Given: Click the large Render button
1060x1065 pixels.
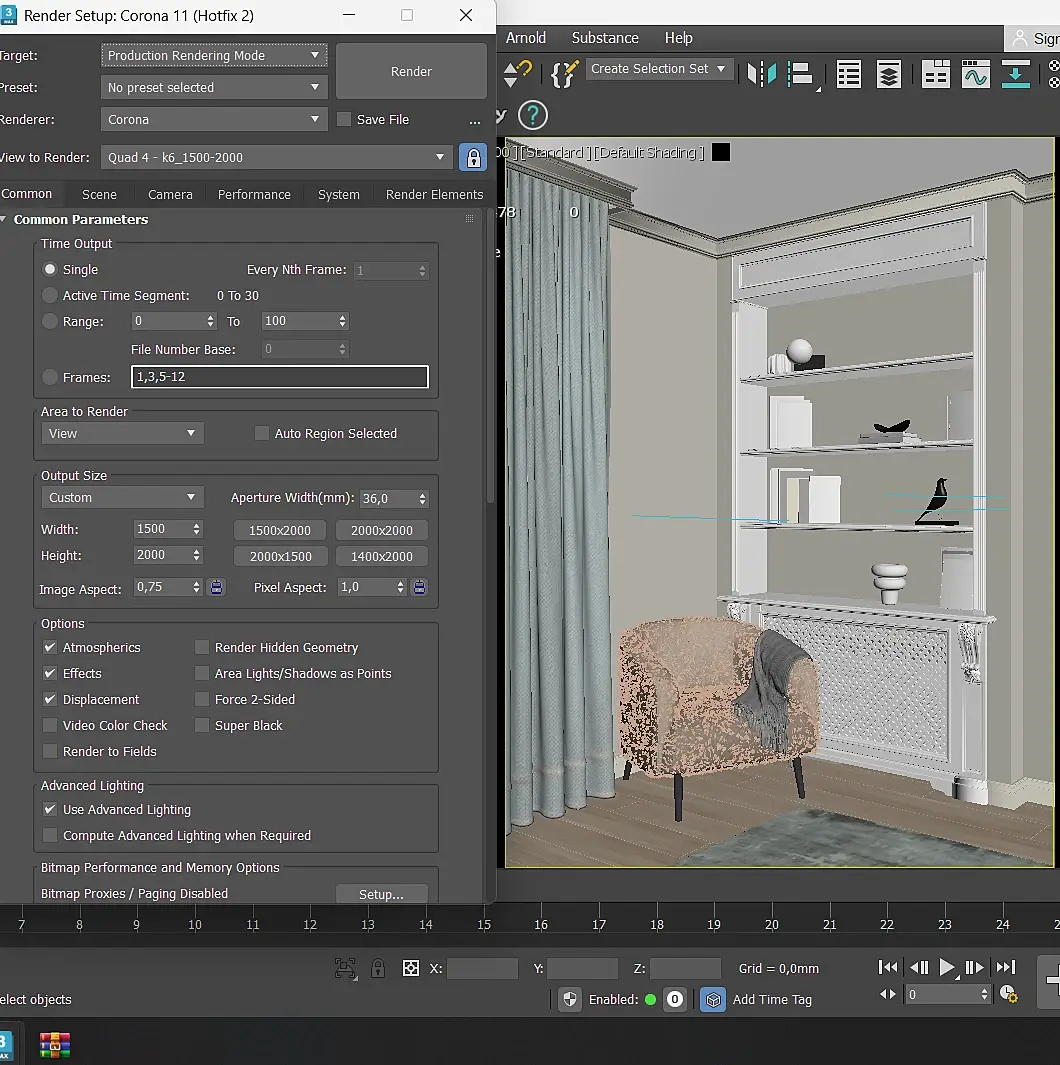Looking at the screenshot, I should pos(411,72).
